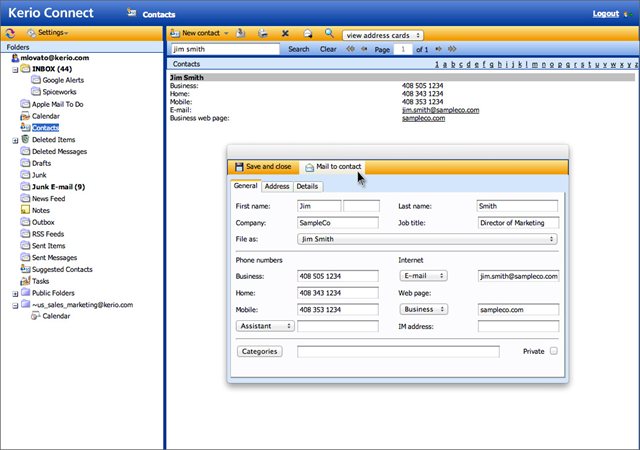Click the Mail to contact envelope icon
Image resolution: width=640 pixels, height=450 pixels.
pyautogui.click(x=309, y=167)
